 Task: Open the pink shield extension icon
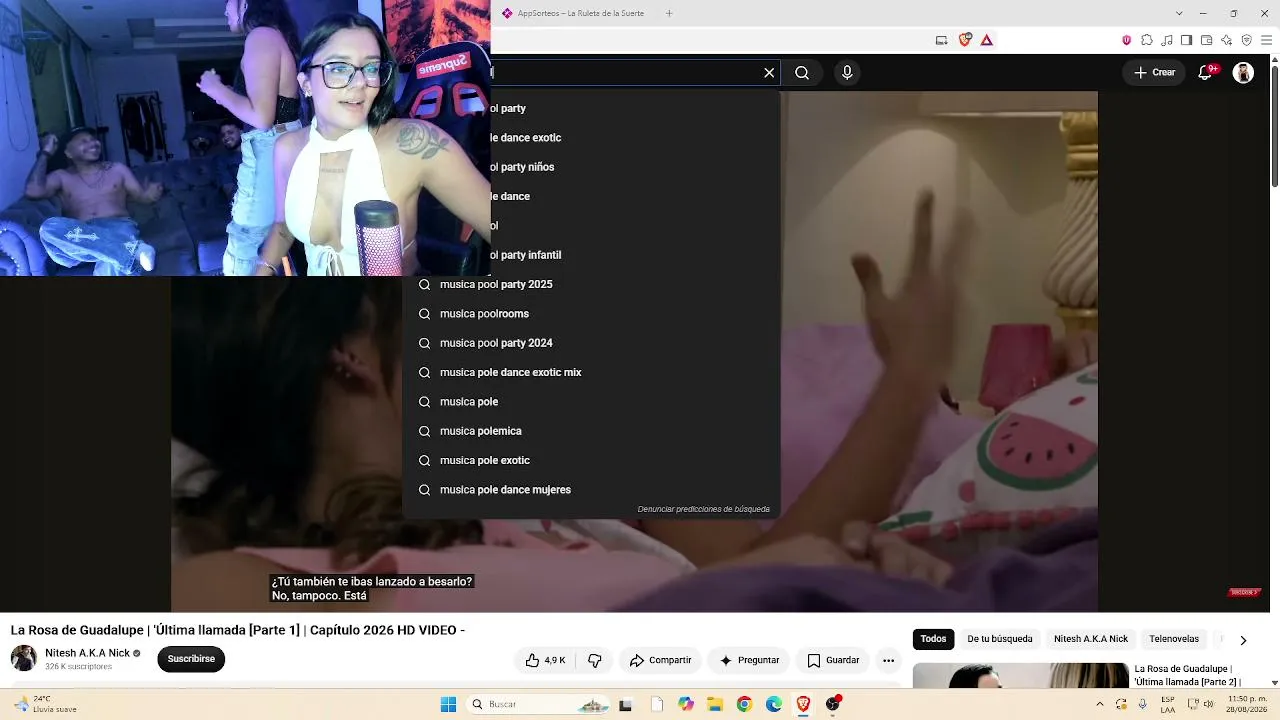1127,40
